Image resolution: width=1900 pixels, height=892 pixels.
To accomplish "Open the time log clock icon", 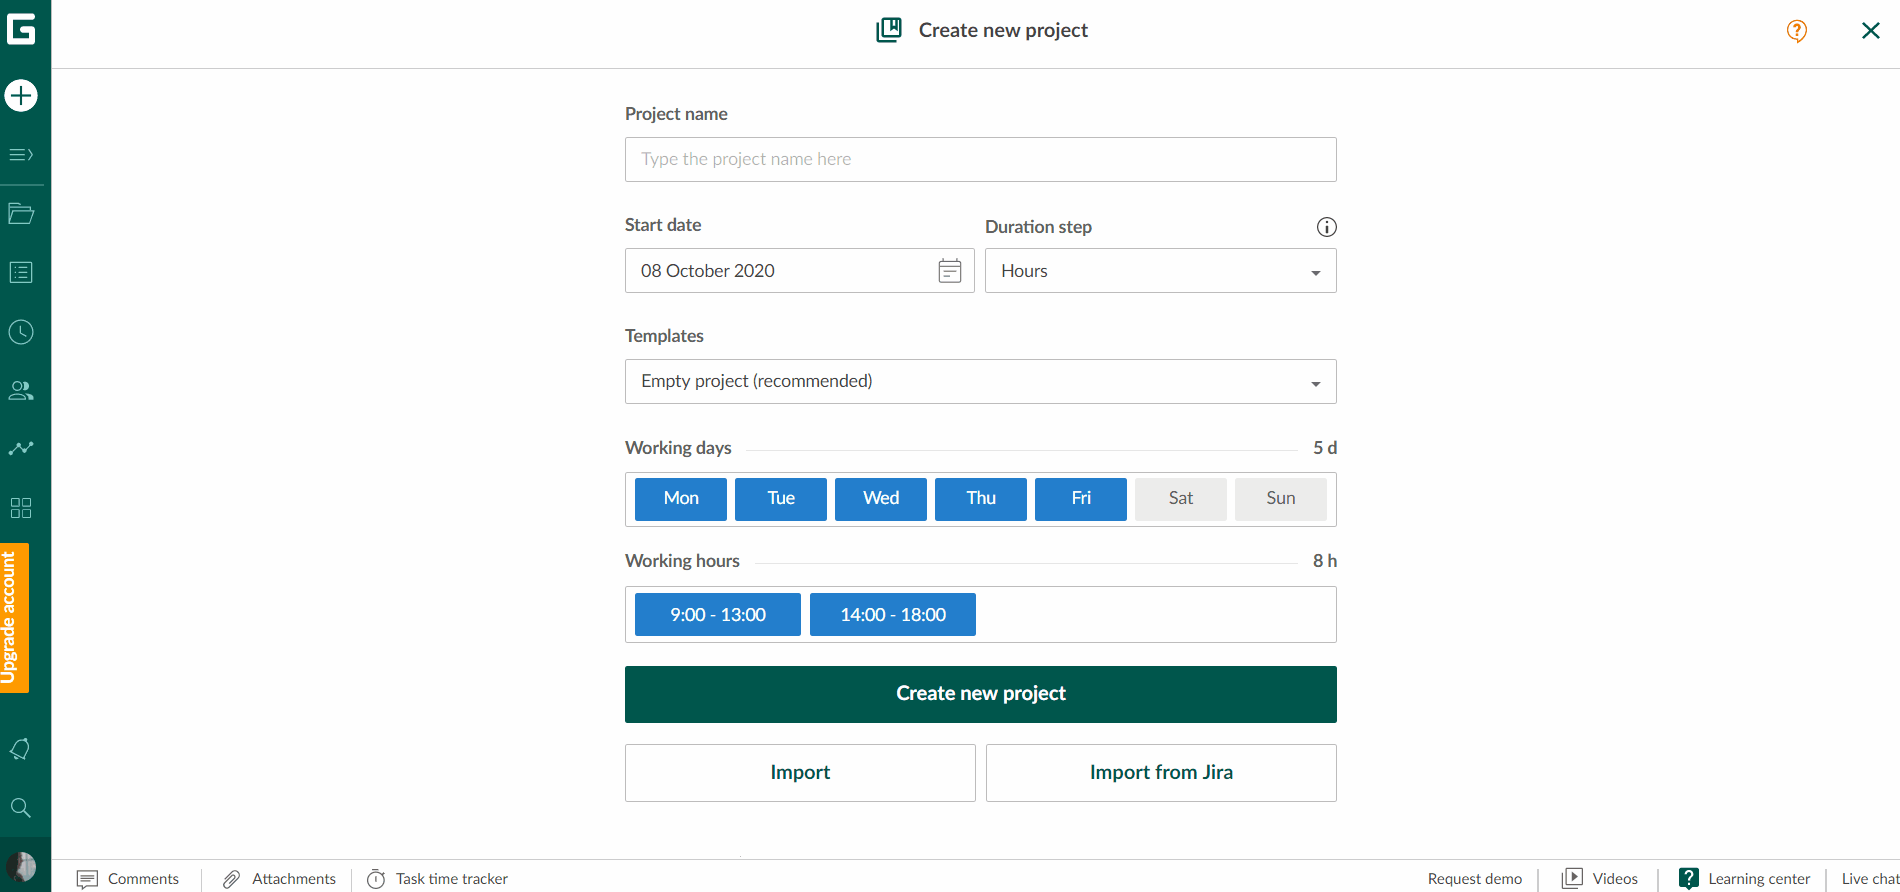I will 21,332.
